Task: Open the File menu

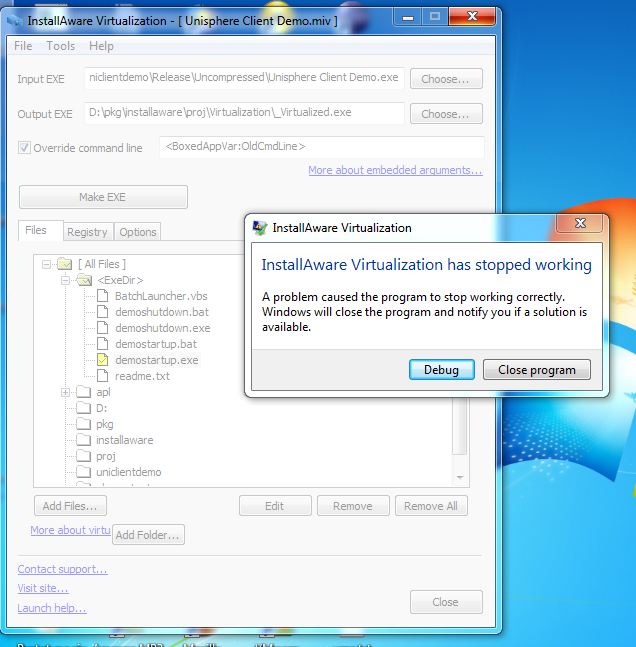Action: (x=23, y=46)
